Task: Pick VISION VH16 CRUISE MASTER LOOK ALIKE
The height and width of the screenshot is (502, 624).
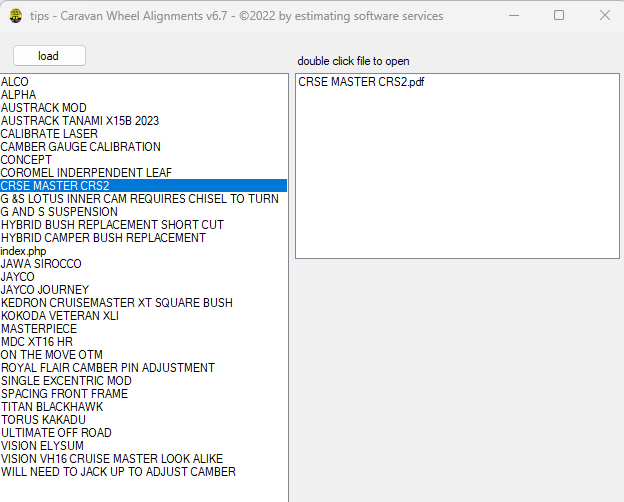Action: click(144, 459)
